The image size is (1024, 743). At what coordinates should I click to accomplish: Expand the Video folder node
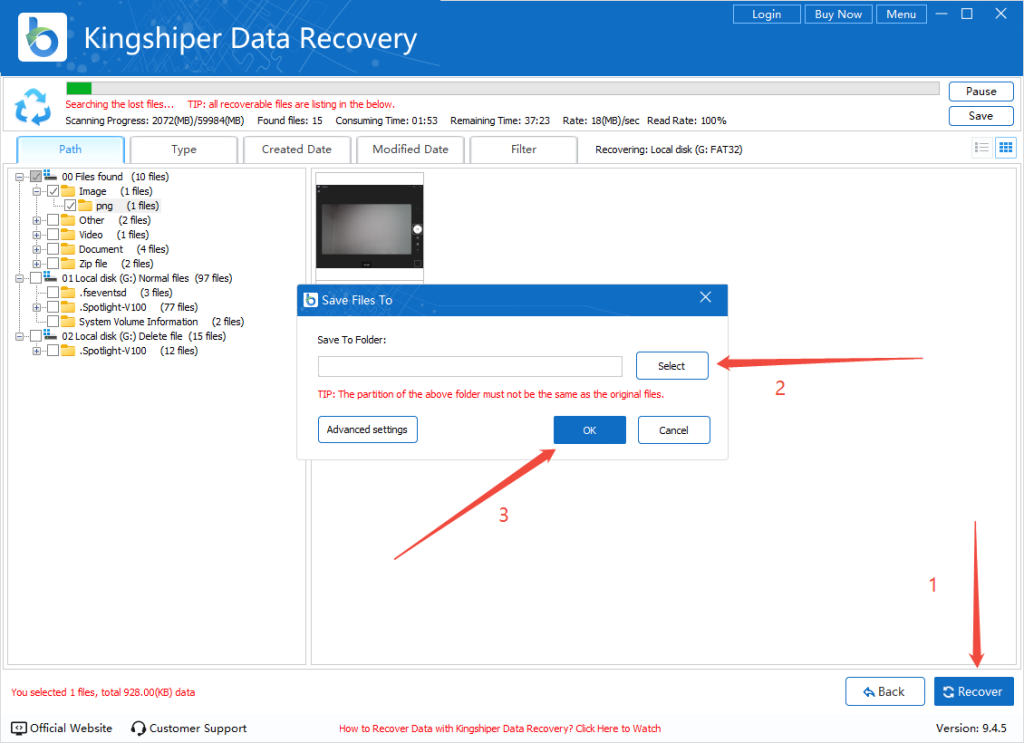click(x=37, y=235)
